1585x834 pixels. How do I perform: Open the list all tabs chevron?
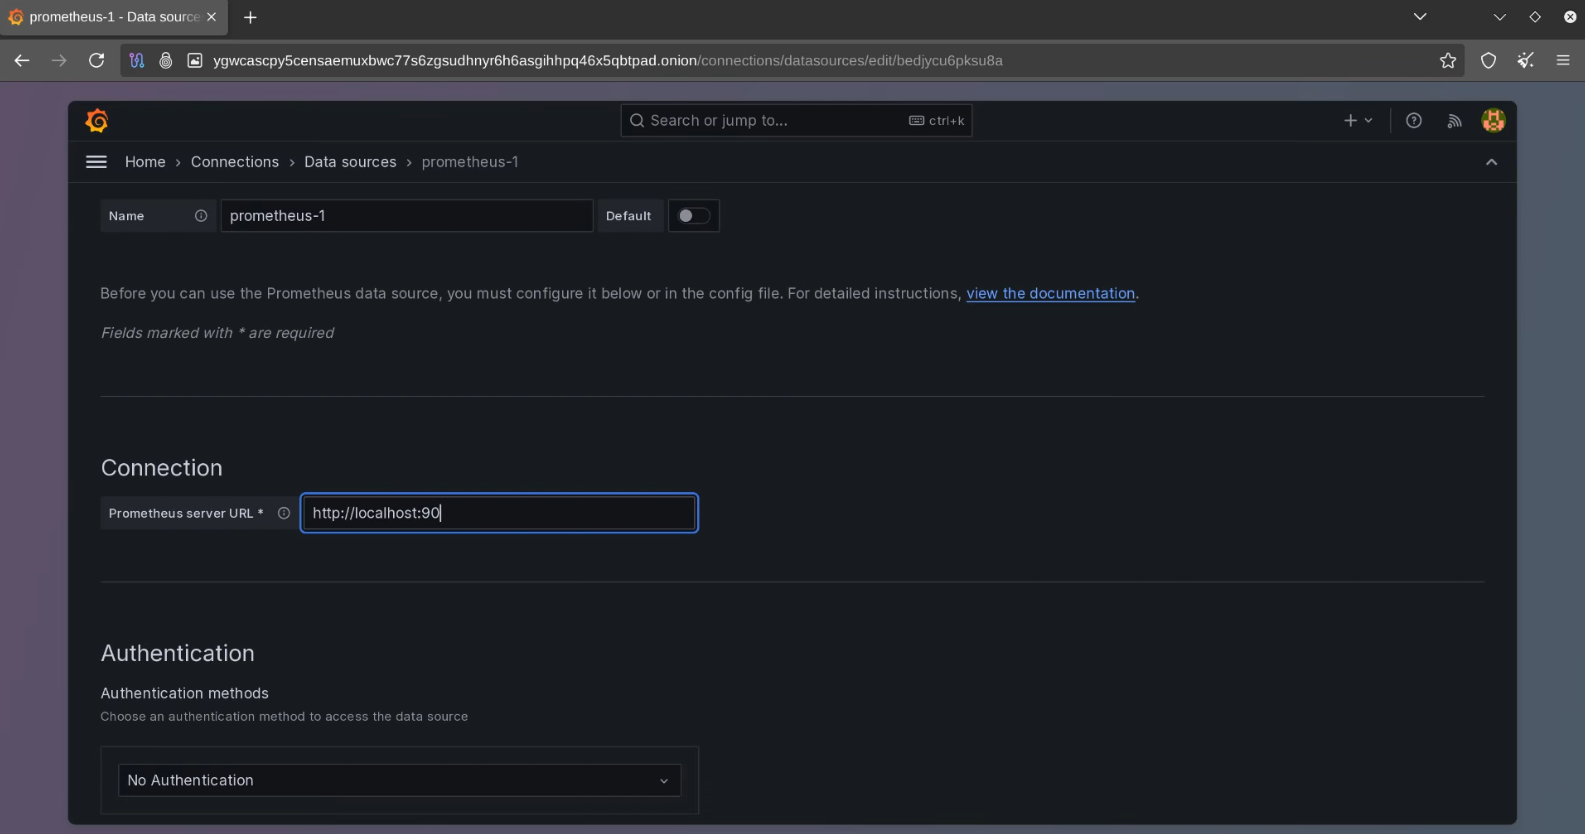tap(1420, 17)
